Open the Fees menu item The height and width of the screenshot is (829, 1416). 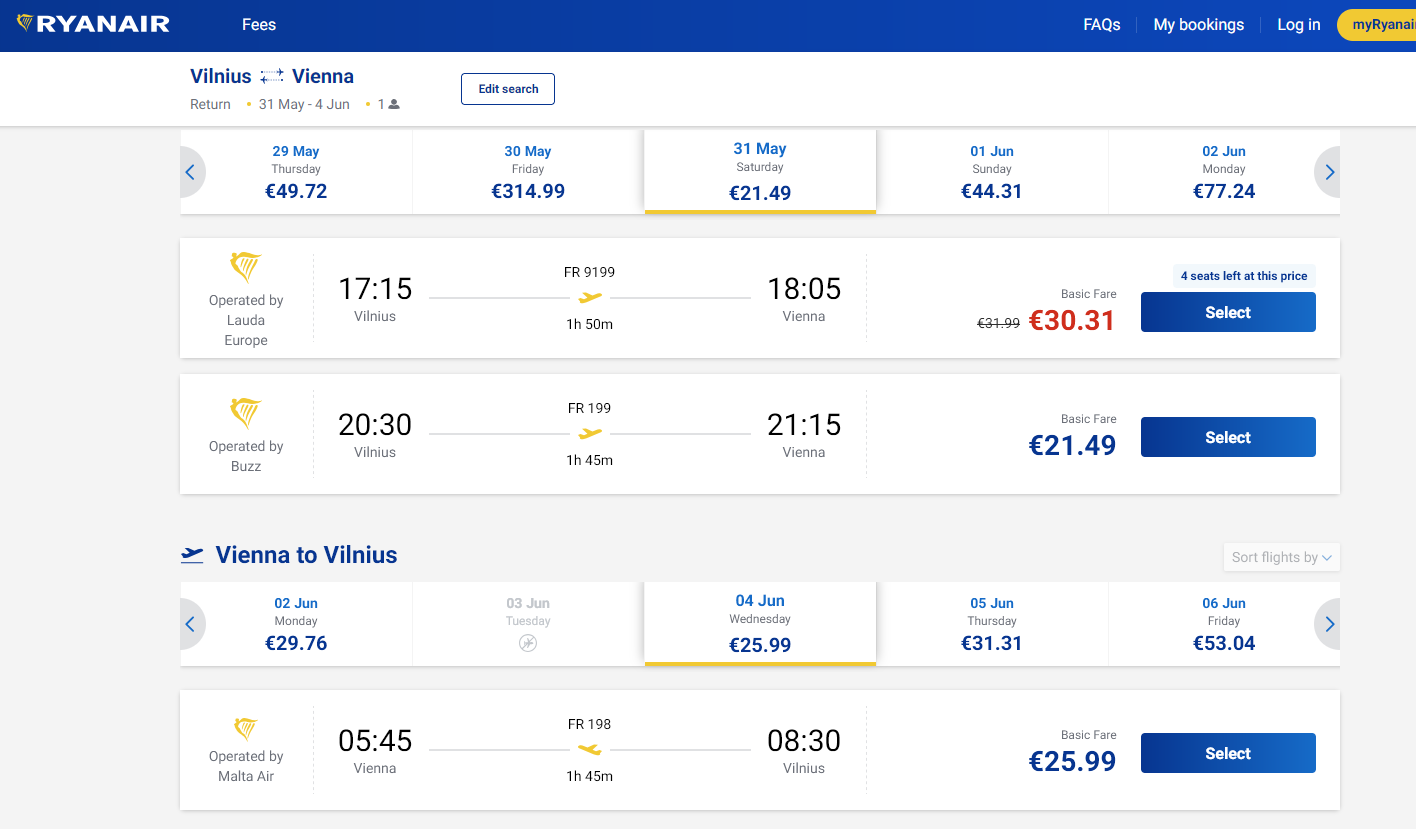point(259,25)
